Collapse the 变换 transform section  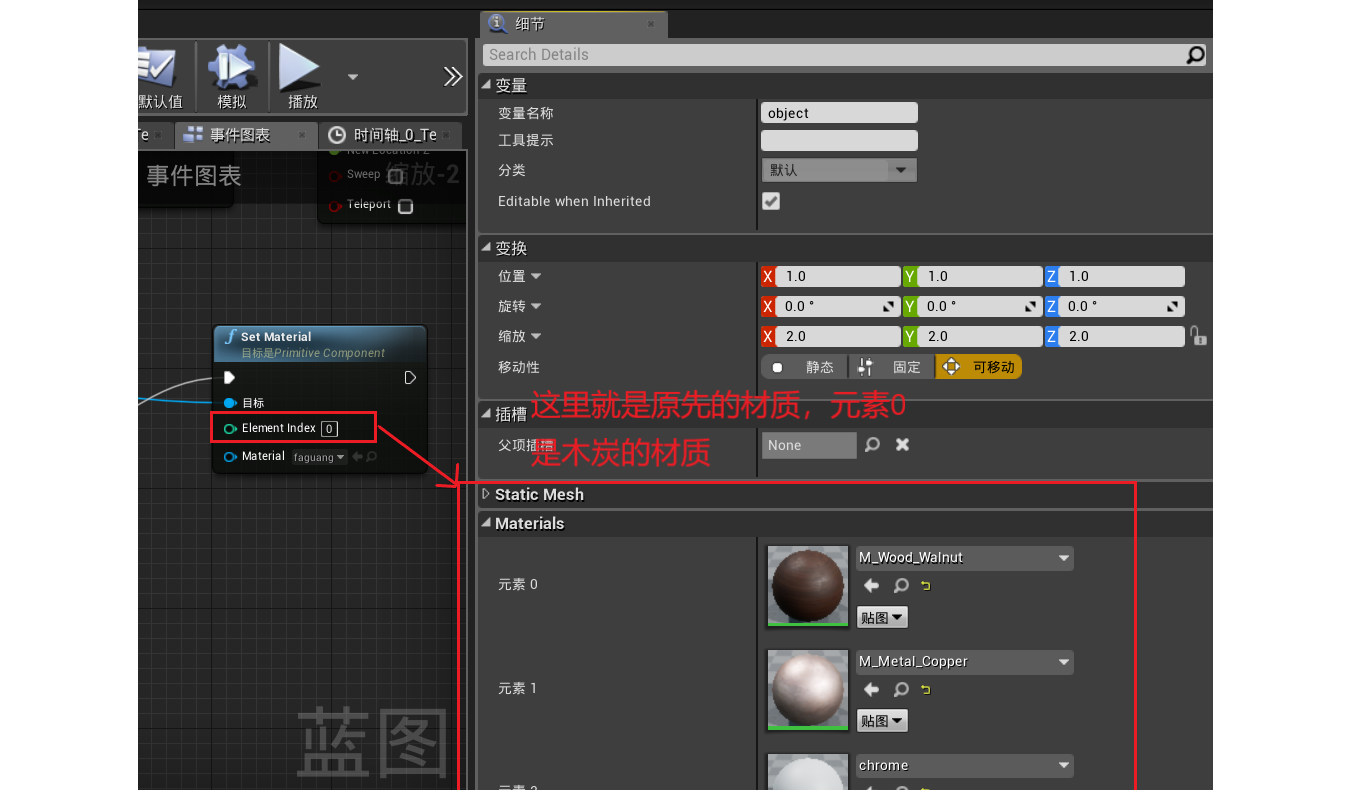(486, 247)
